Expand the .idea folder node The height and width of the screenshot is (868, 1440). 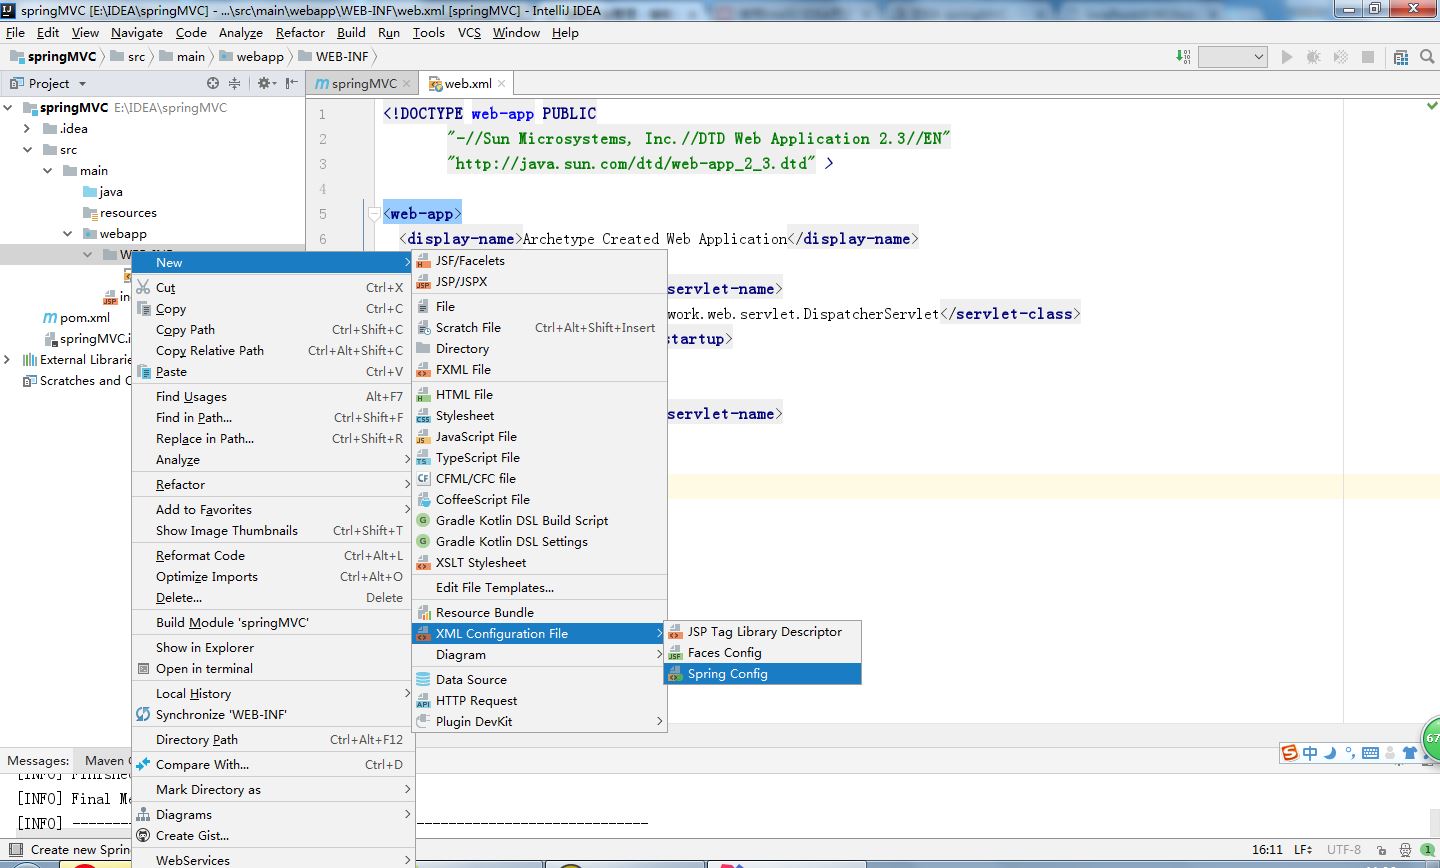coord(28,129)
